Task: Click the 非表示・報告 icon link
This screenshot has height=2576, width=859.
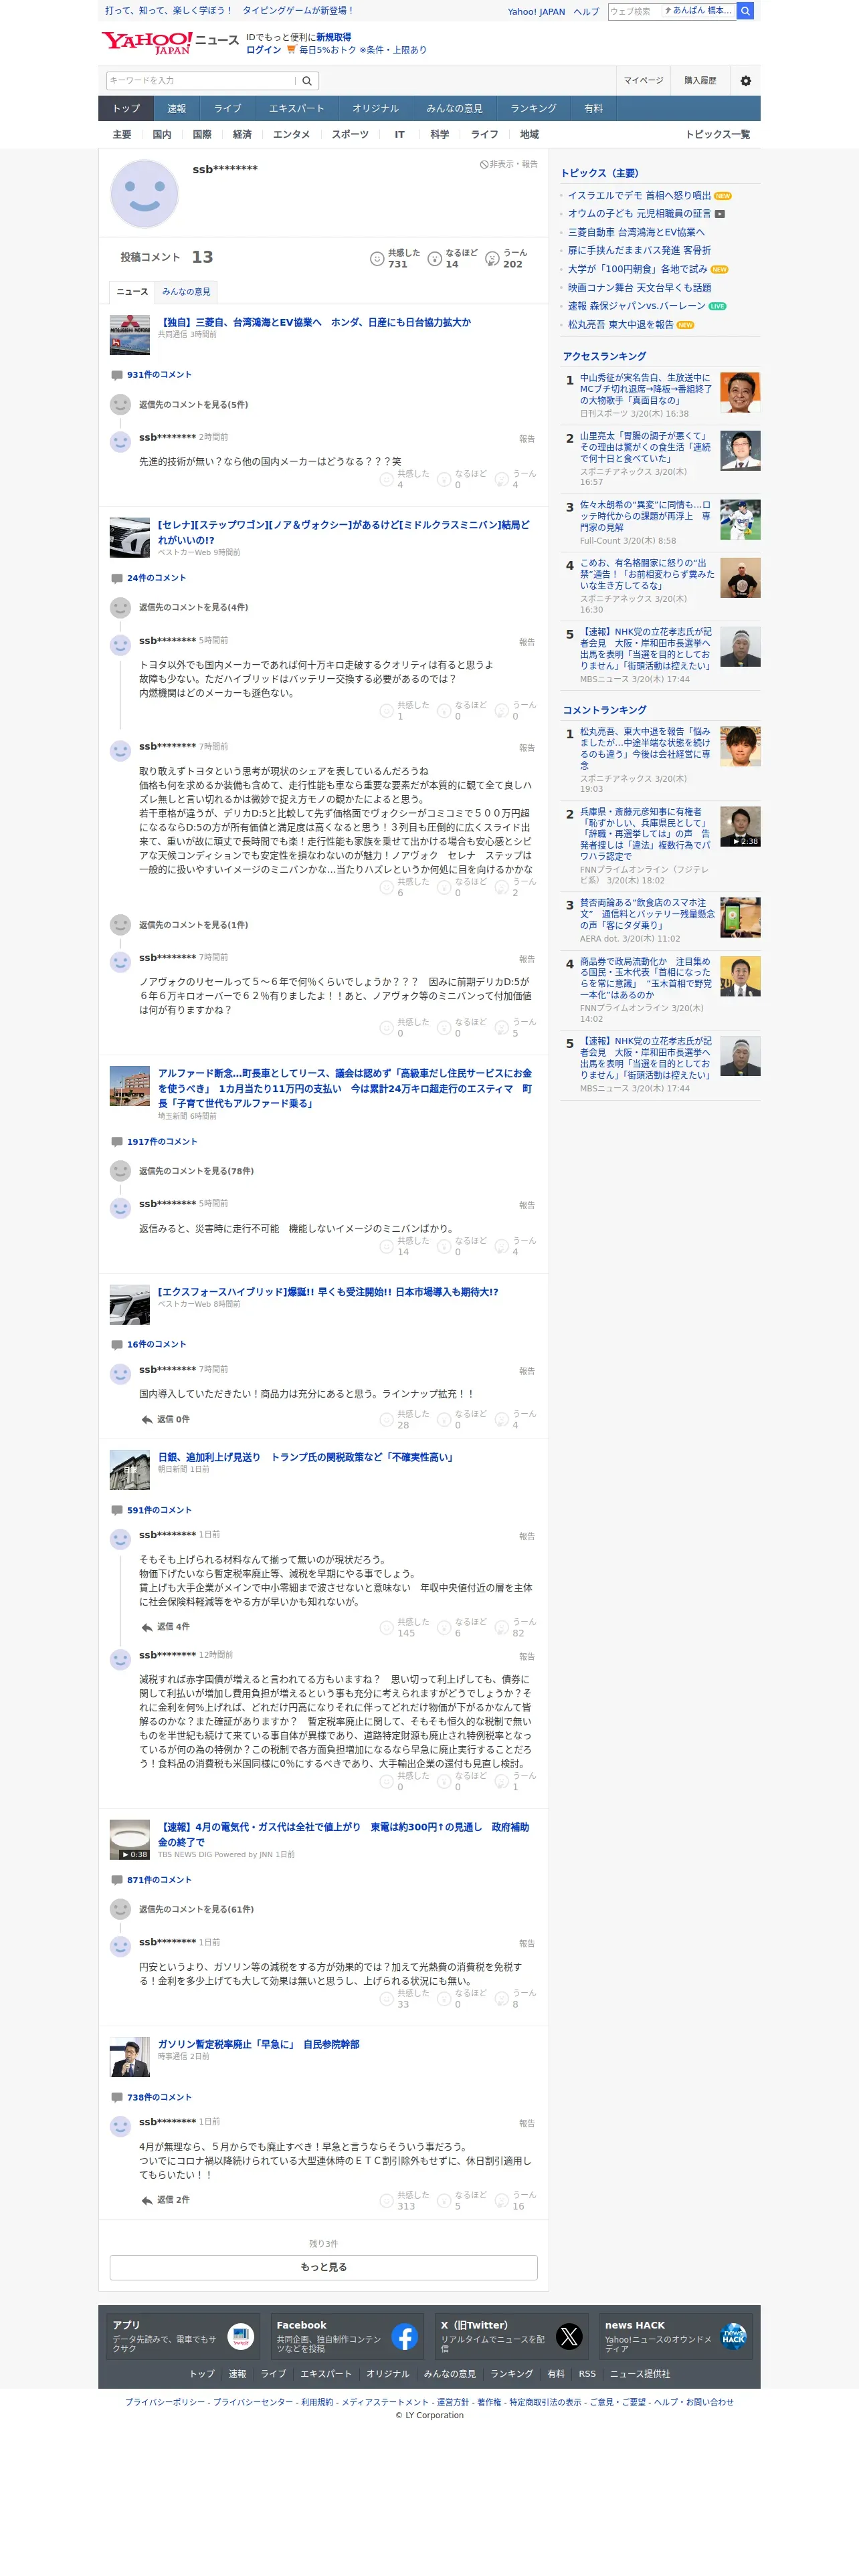Action: (509, 164)
